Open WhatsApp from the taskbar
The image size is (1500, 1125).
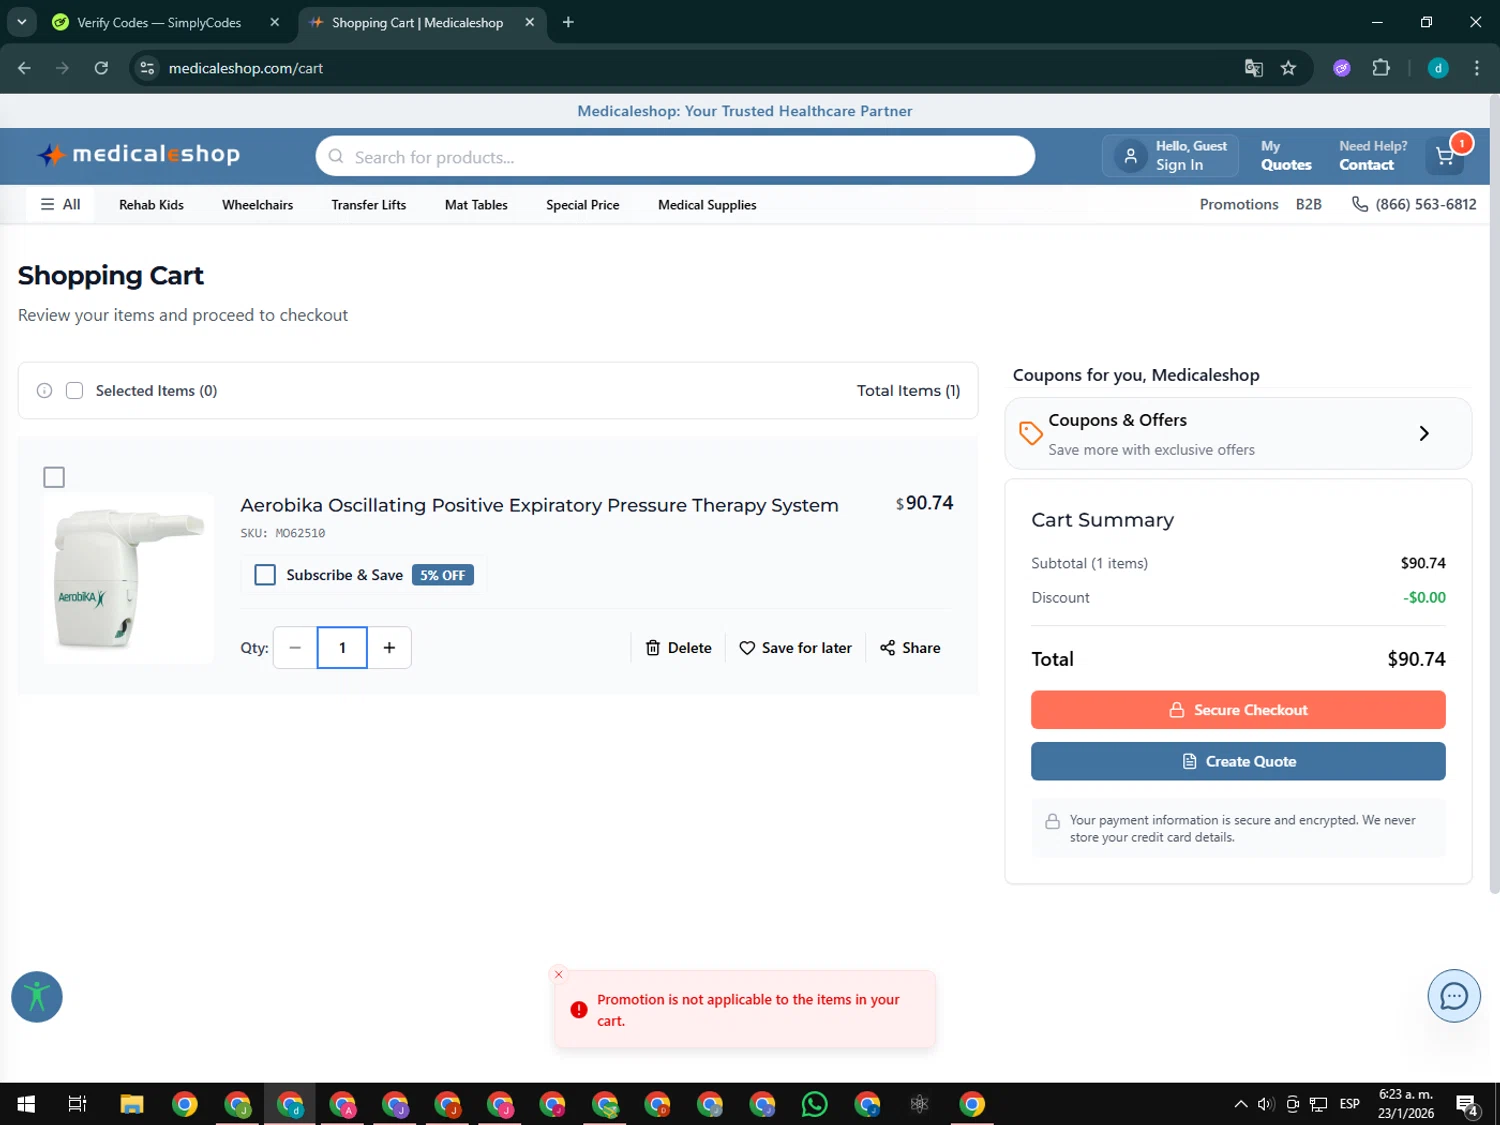tap(815, 1104)
